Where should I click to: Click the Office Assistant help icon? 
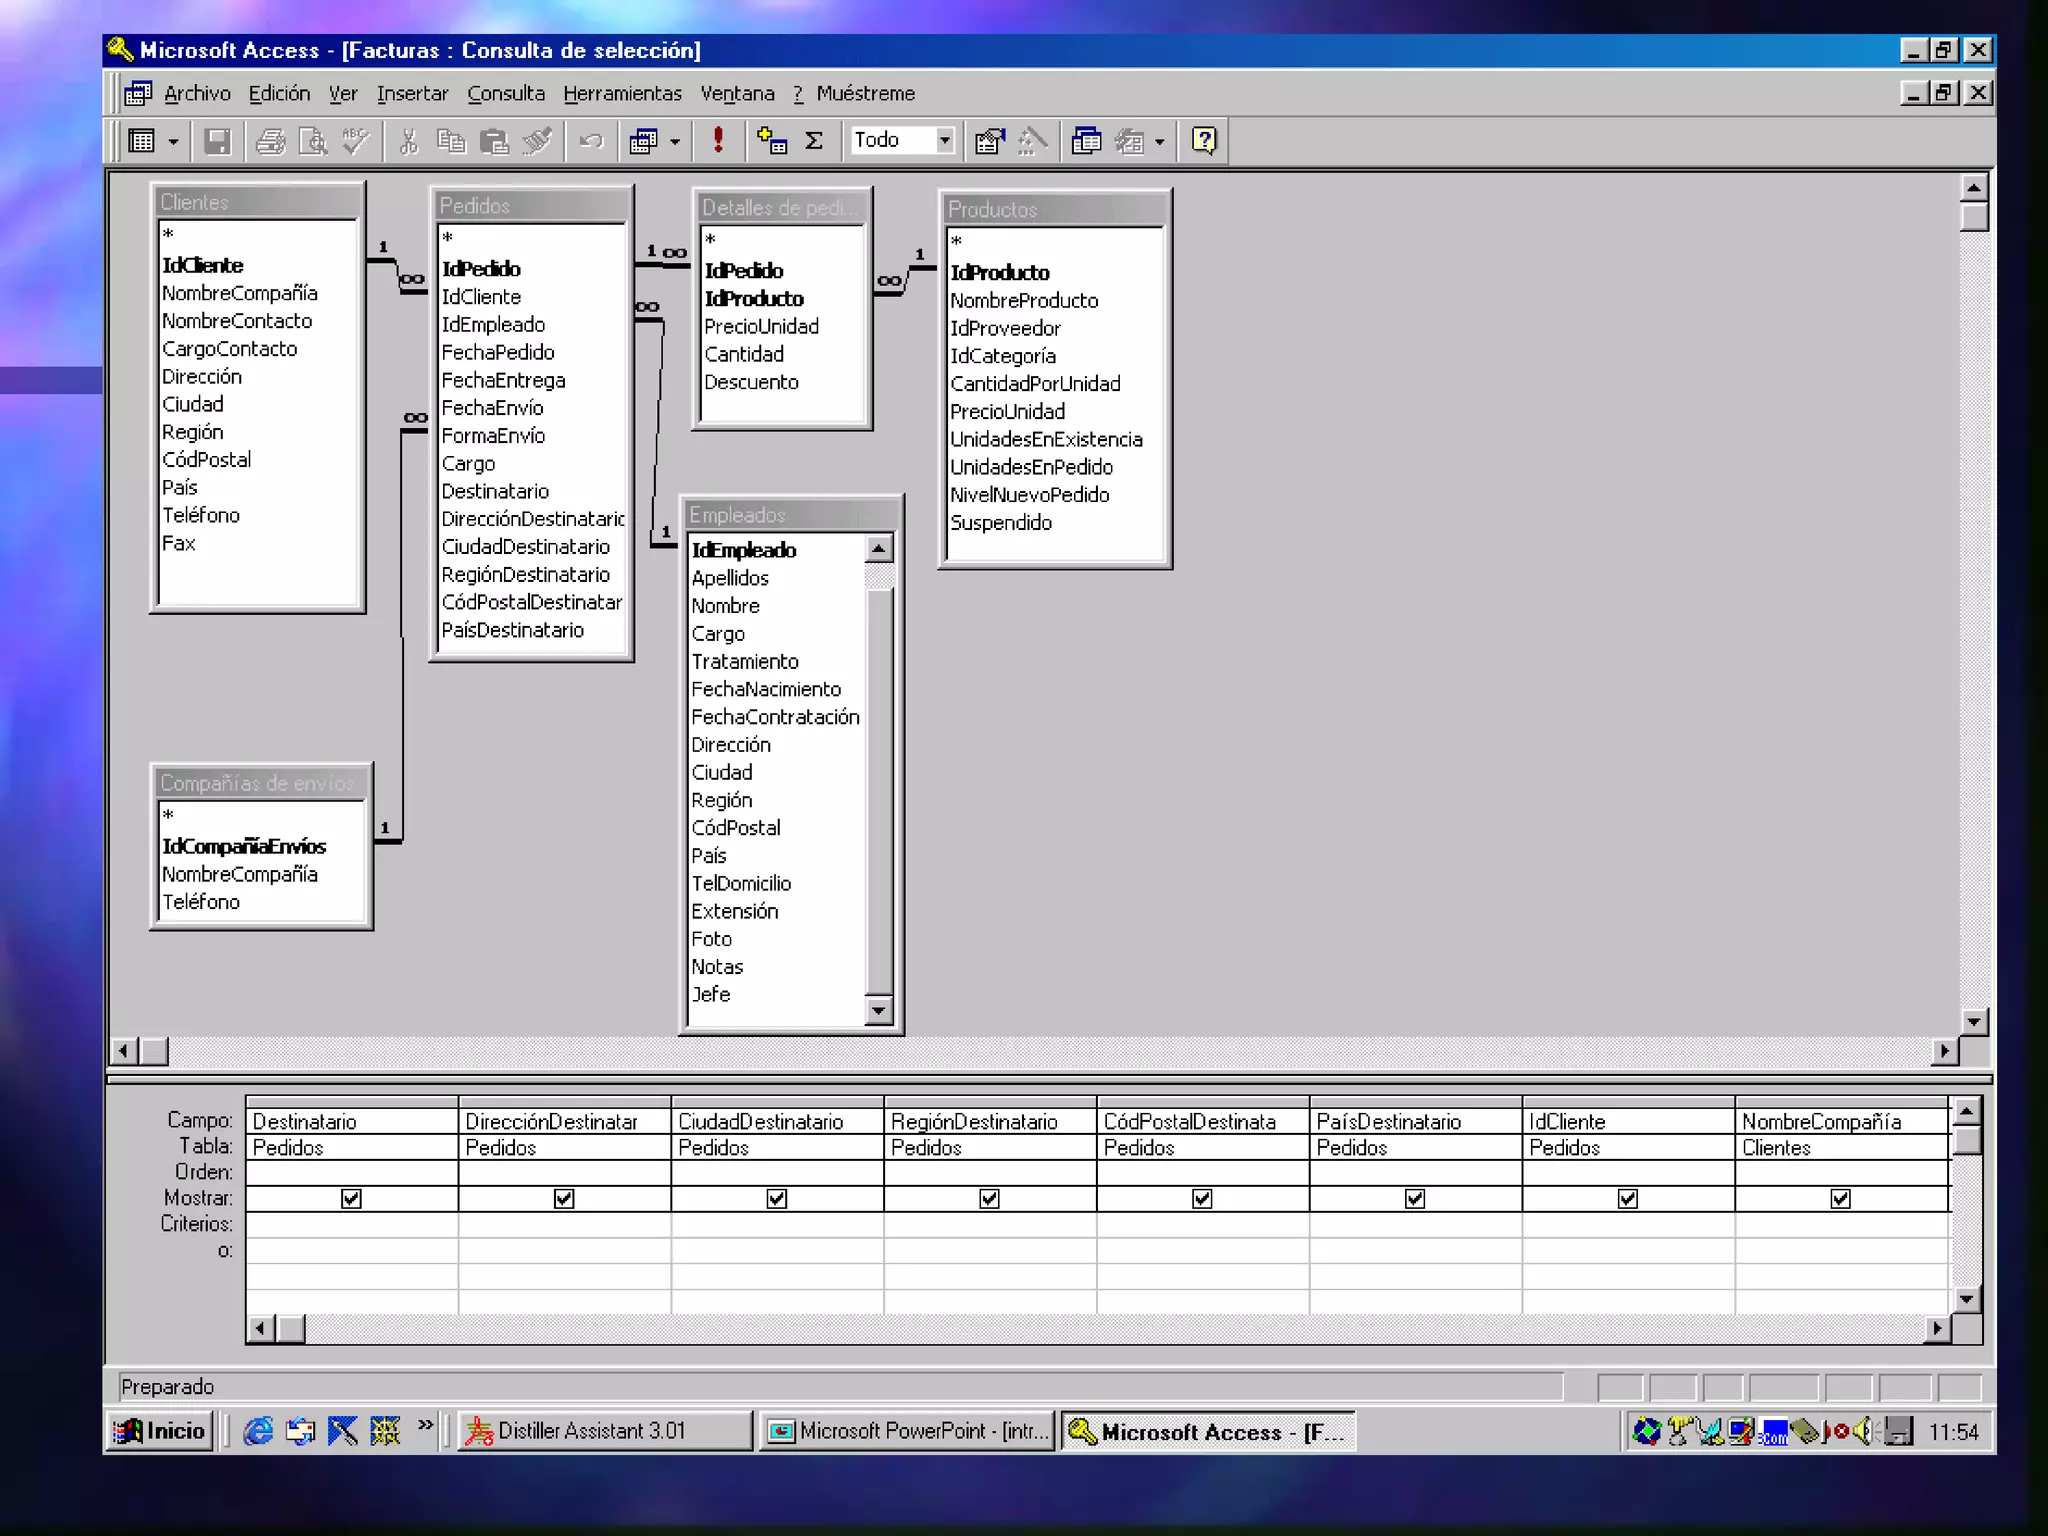[1204, 141]
